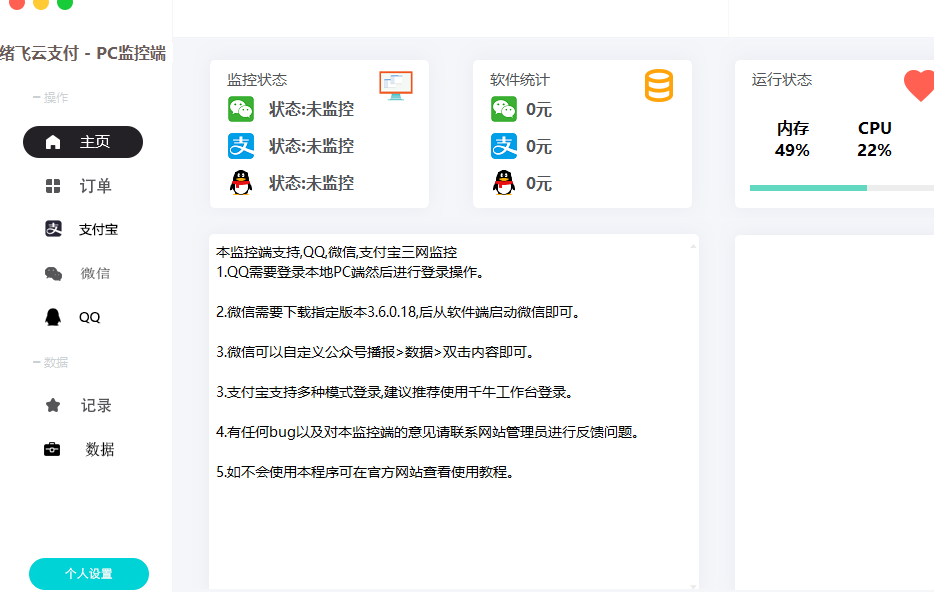The width and height of the screenshot is (934, 592).
Task: Click the red heart icon in 运行状态 card
Action: 919,86
